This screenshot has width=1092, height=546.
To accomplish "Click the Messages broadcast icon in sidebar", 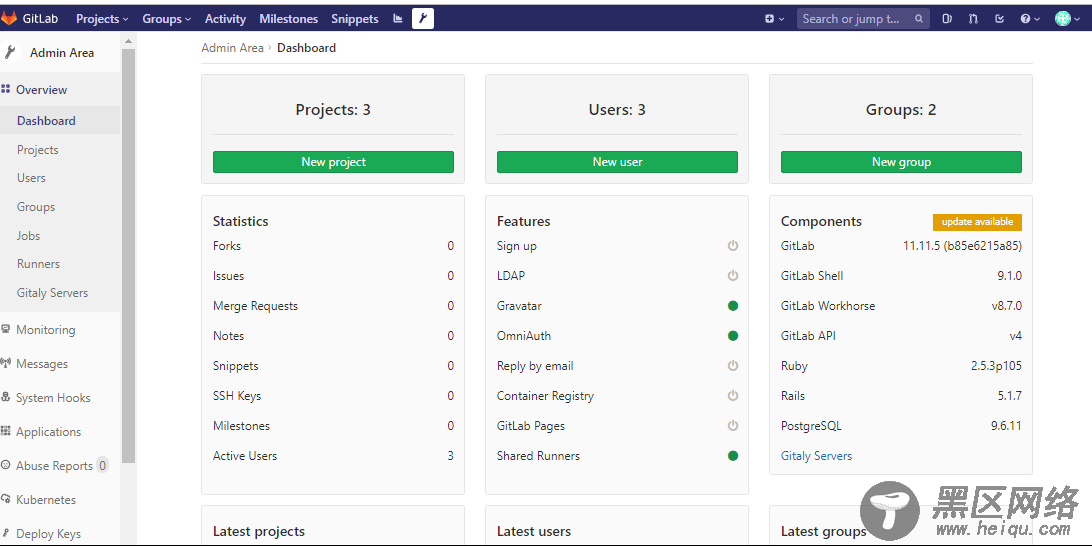I will [6, 364].
